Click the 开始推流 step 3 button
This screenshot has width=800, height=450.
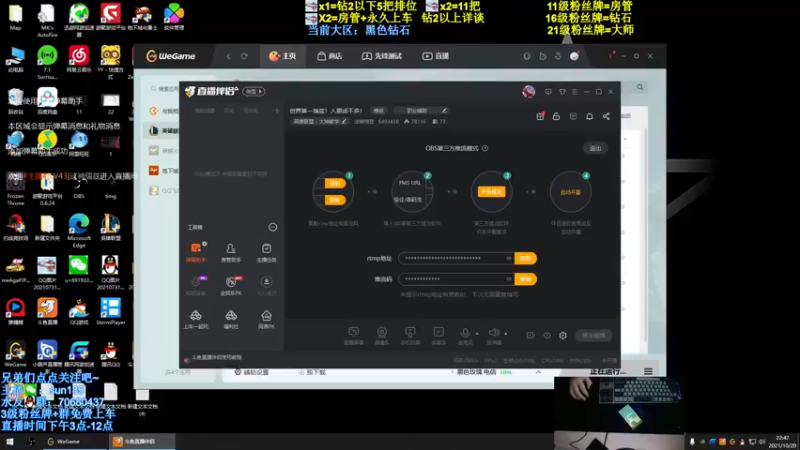[x=491, y=192]
